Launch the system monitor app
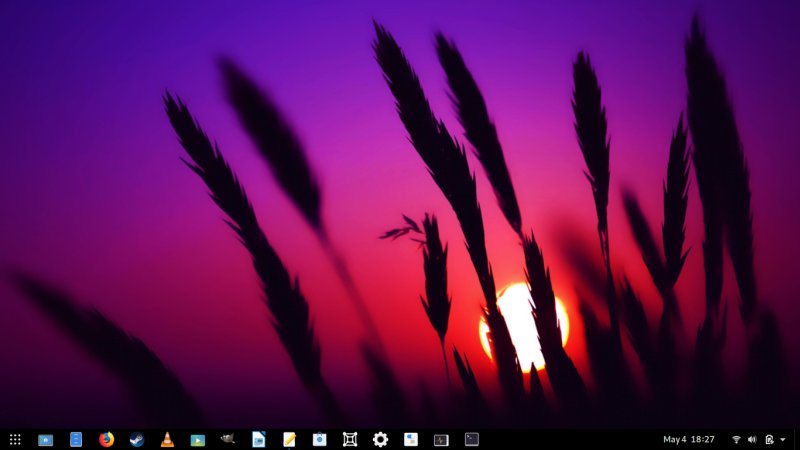 (441, 440)
